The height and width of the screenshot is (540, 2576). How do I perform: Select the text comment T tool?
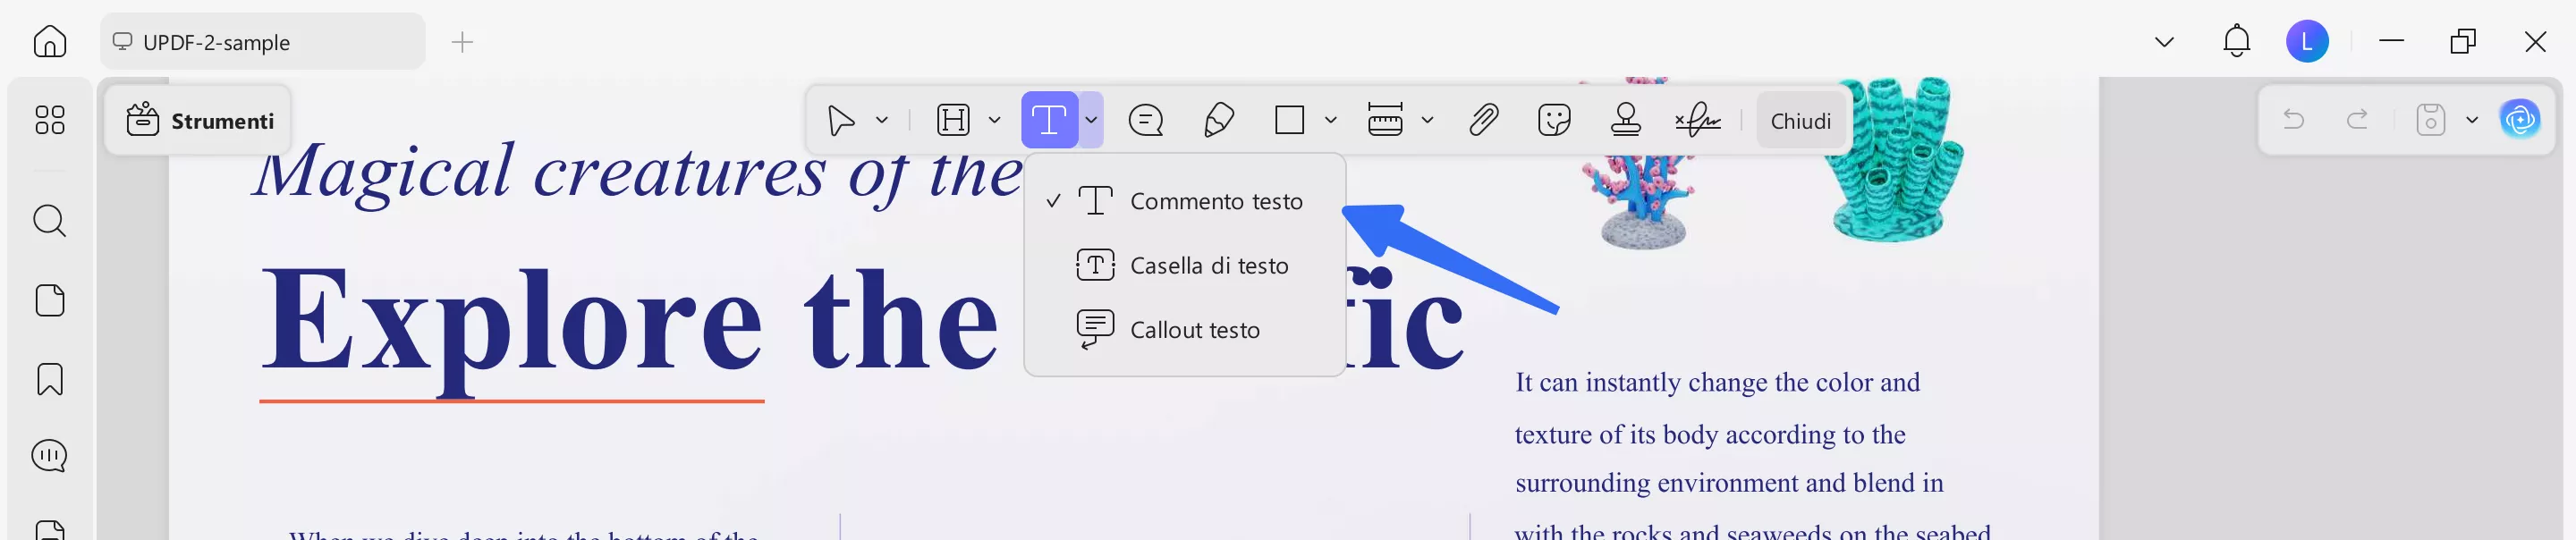tap(1049, 120)
